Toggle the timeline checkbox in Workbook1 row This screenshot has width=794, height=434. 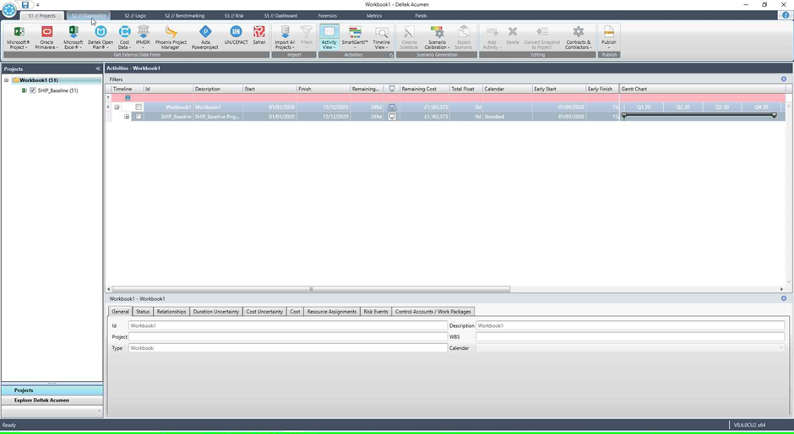(138, 107)
